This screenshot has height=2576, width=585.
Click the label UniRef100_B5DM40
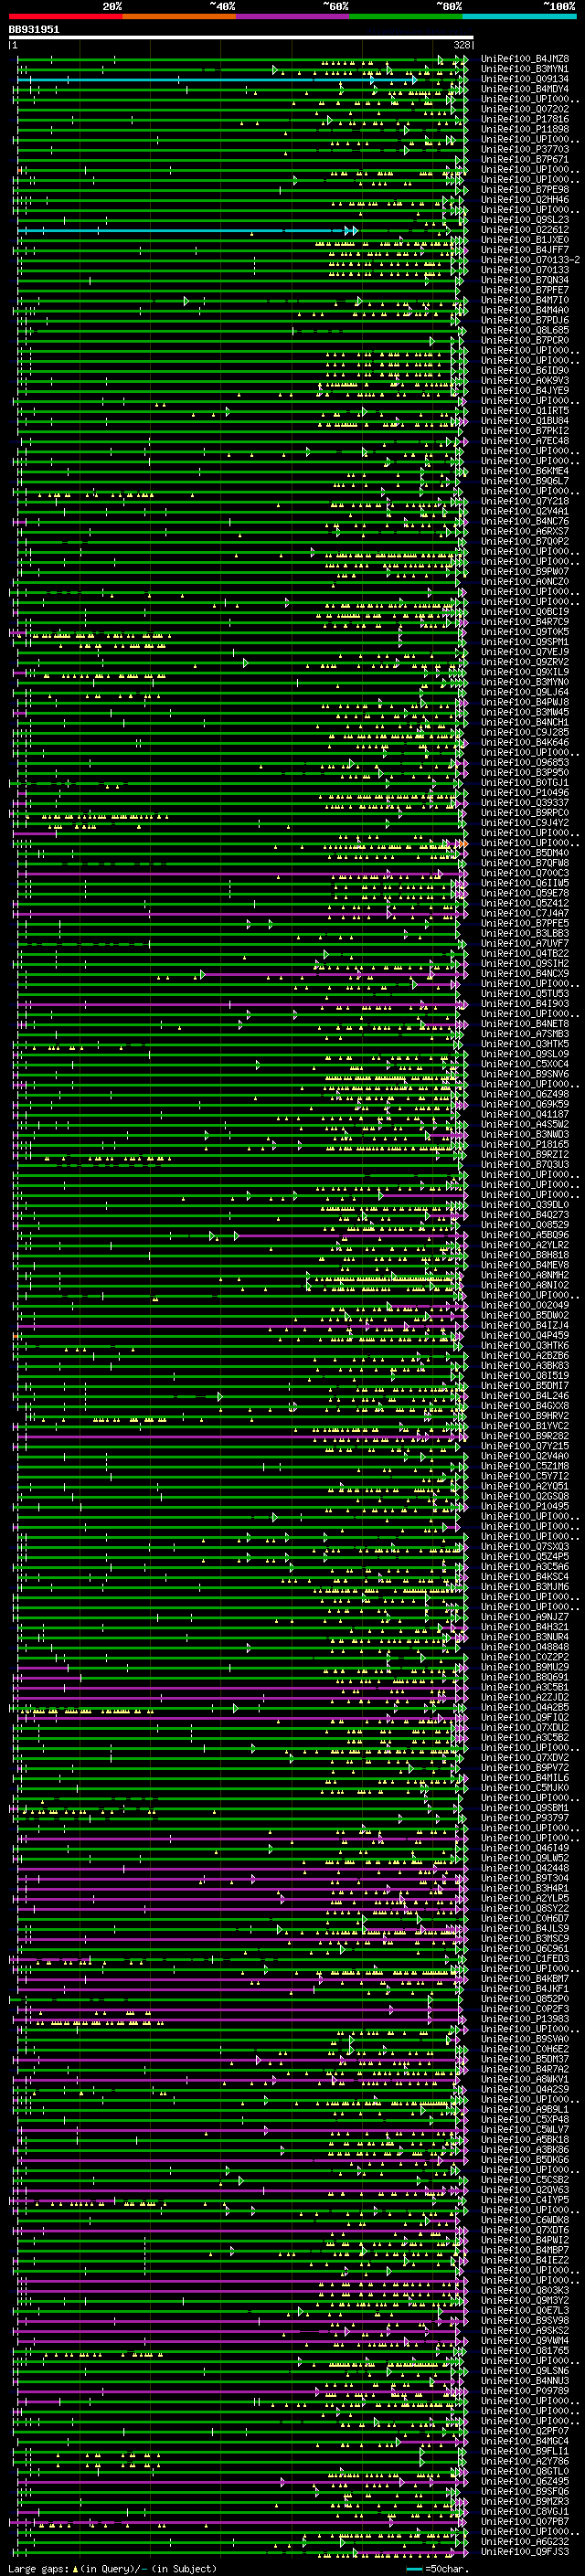point(525,853)
